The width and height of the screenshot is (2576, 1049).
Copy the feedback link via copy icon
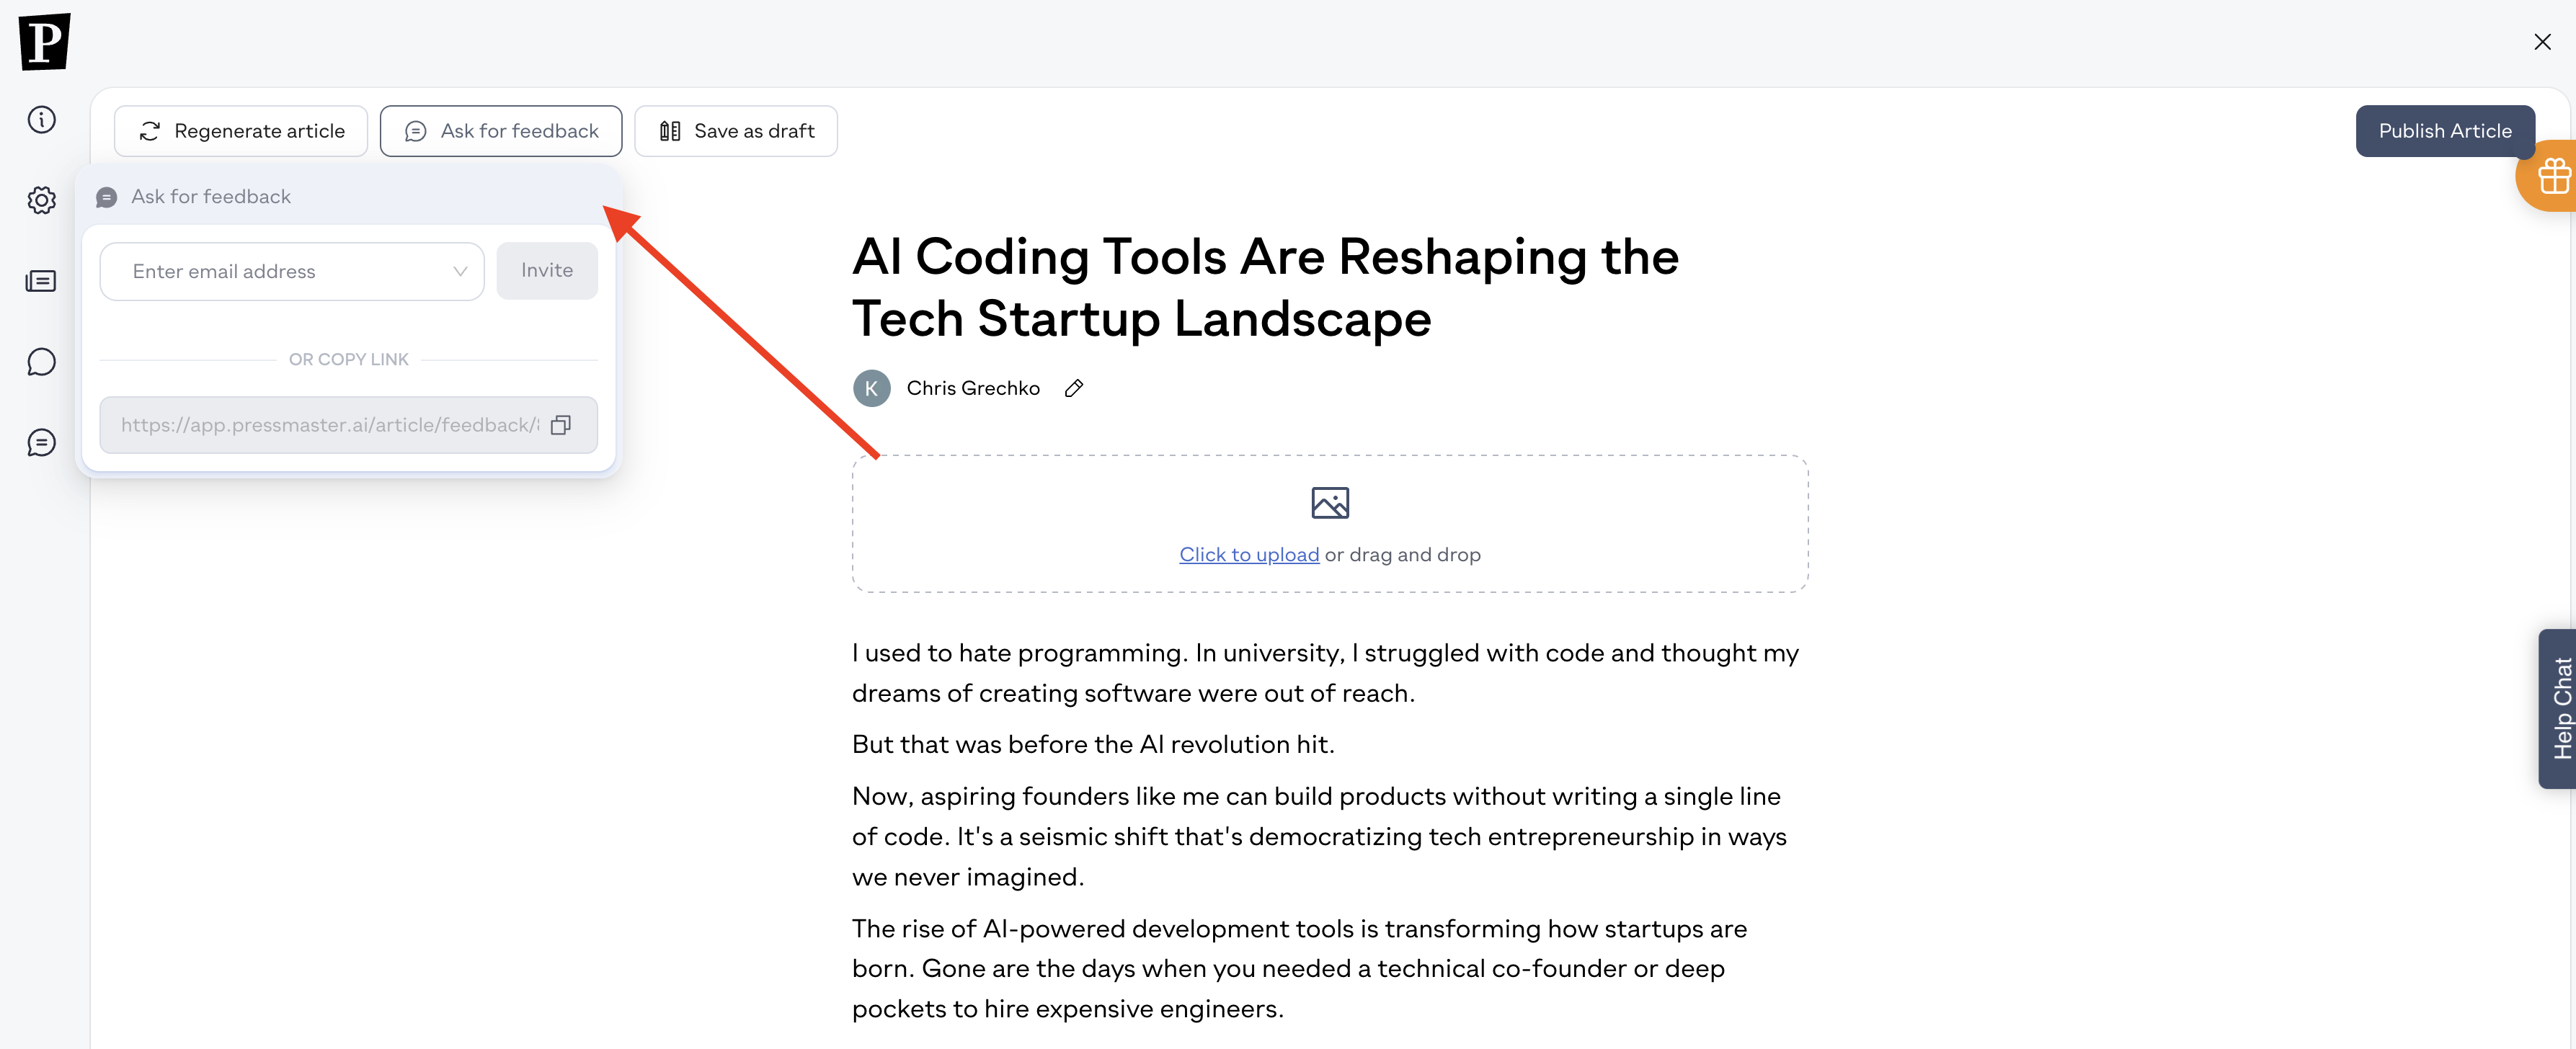pyautogui.click(x=561, y=425)
